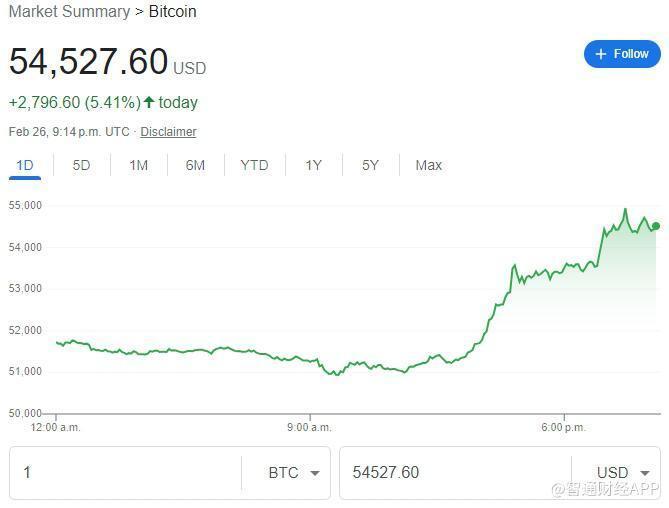Switch to the 5Y tab
This screenshot has height=508, width=669.
[370, 165]
